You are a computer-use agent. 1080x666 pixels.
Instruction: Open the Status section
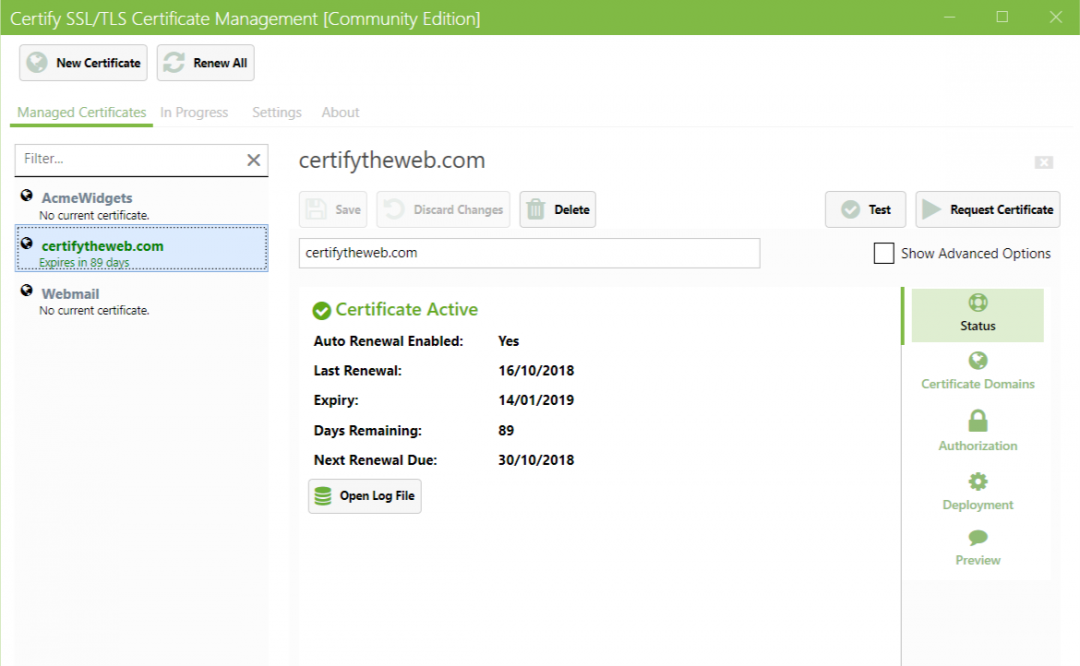point(977,315)
